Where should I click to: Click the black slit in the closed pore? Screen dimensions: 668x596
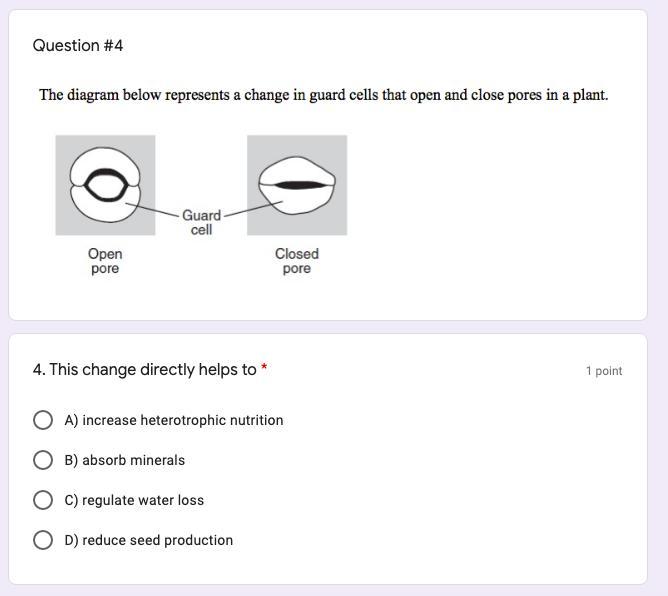click(296, 185)
